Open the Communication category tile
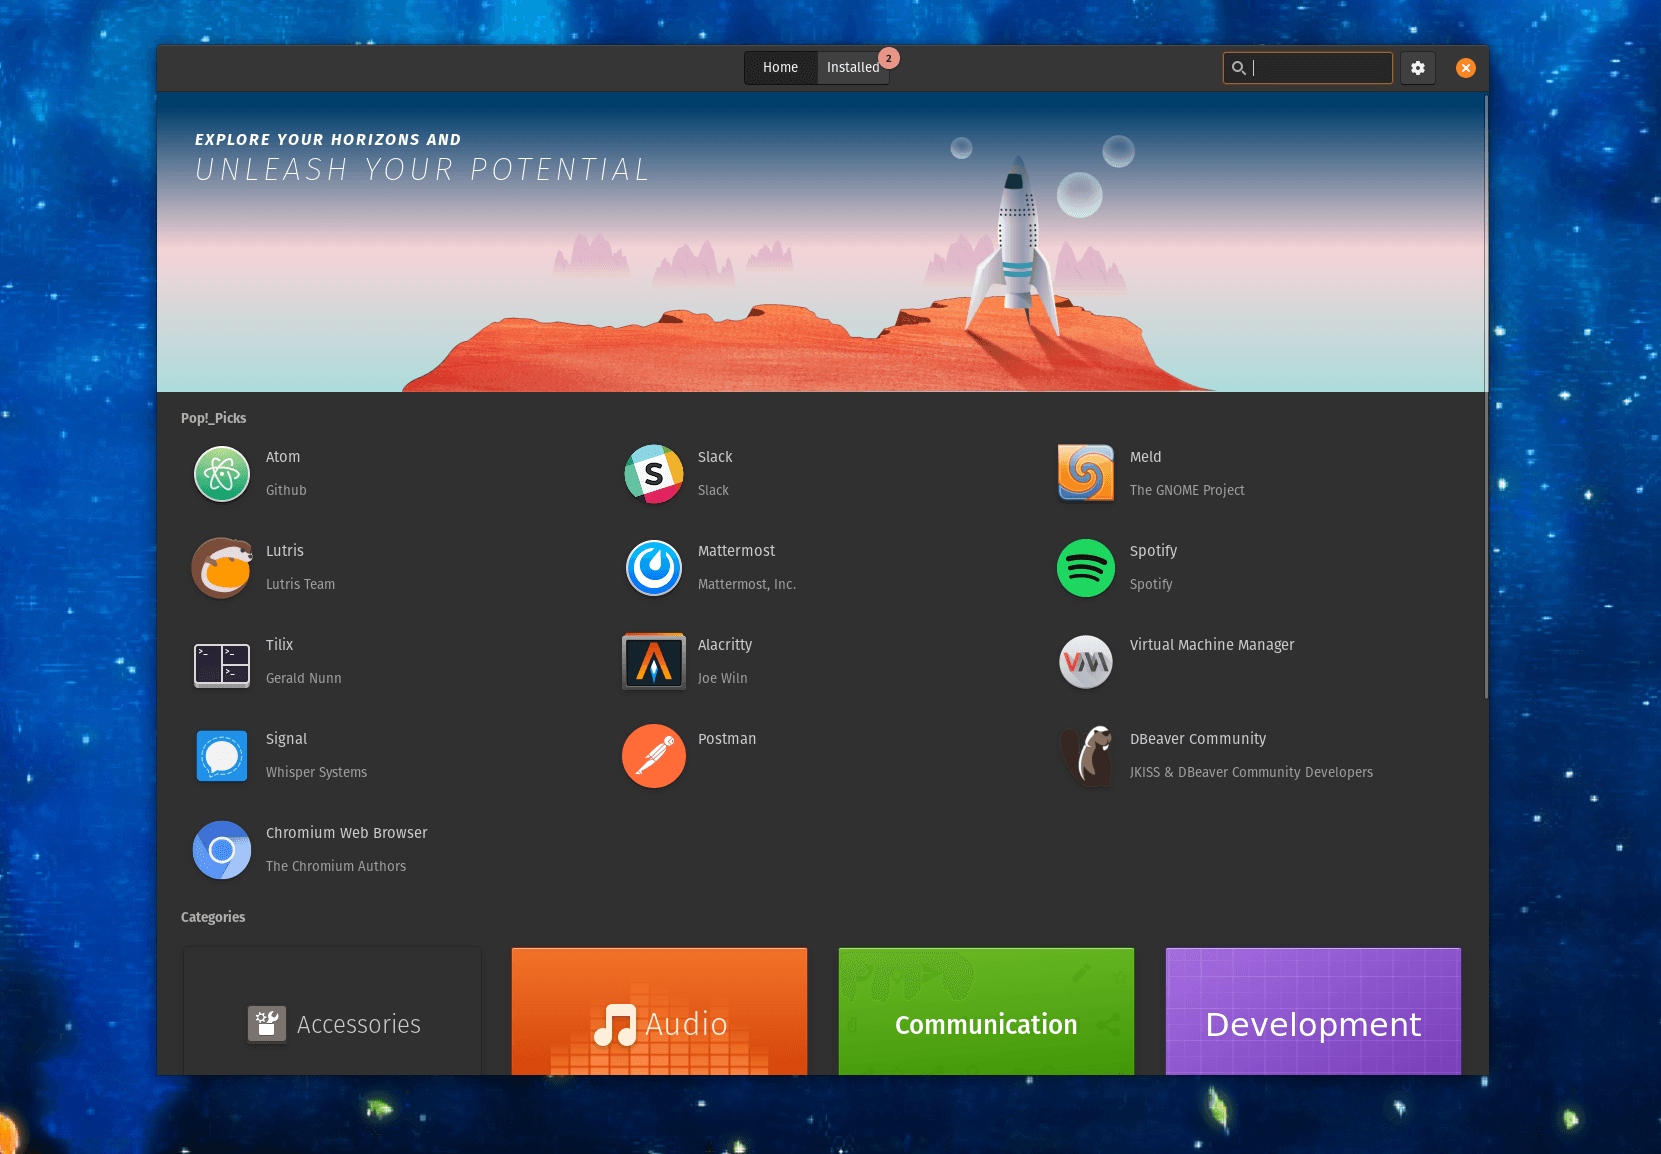 click(x=986, y=1012)
